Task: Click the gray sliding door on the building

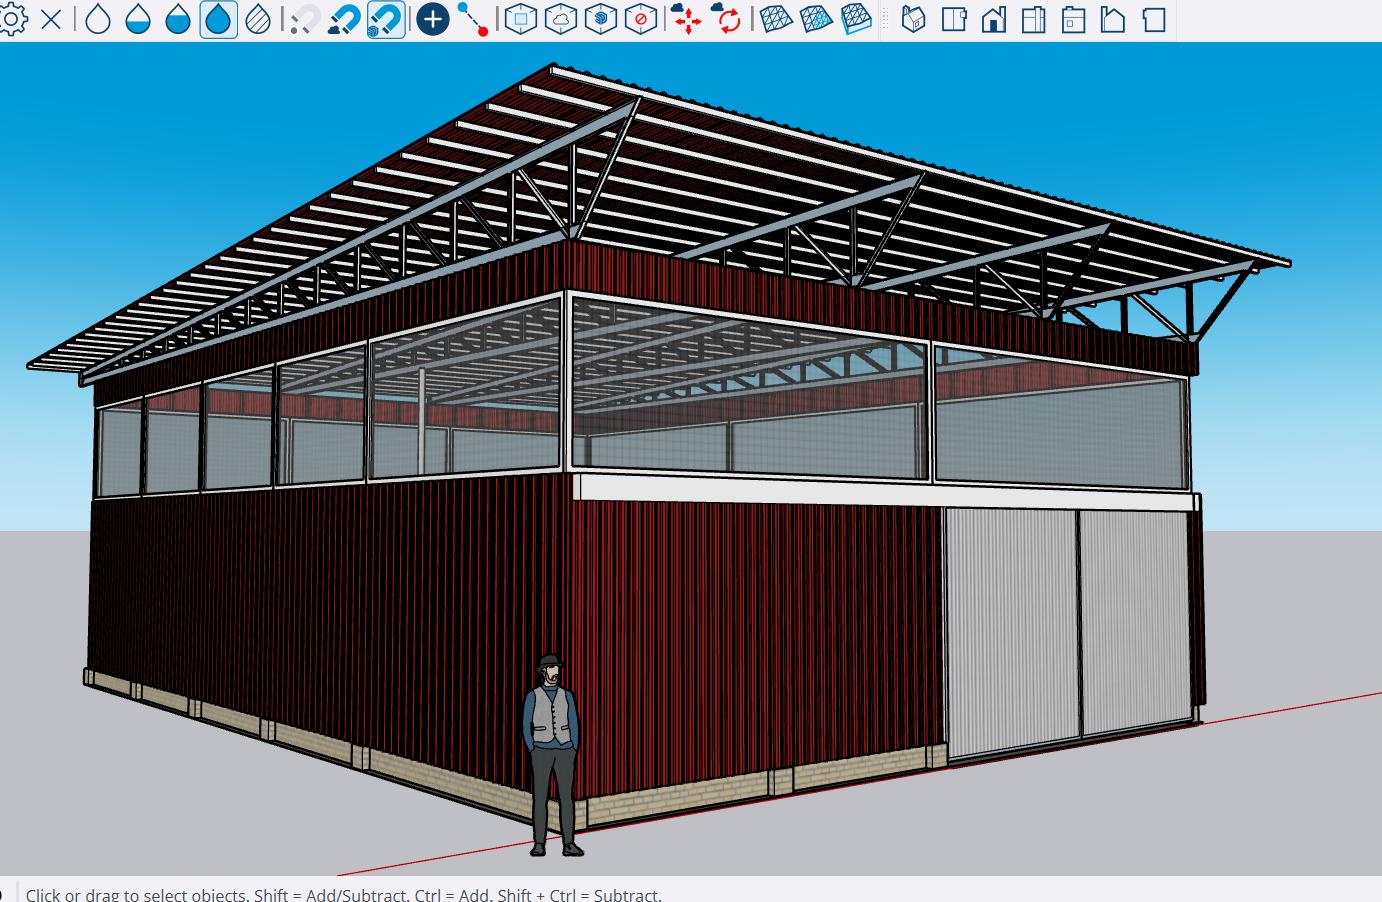Action: tap(1010, 630)
